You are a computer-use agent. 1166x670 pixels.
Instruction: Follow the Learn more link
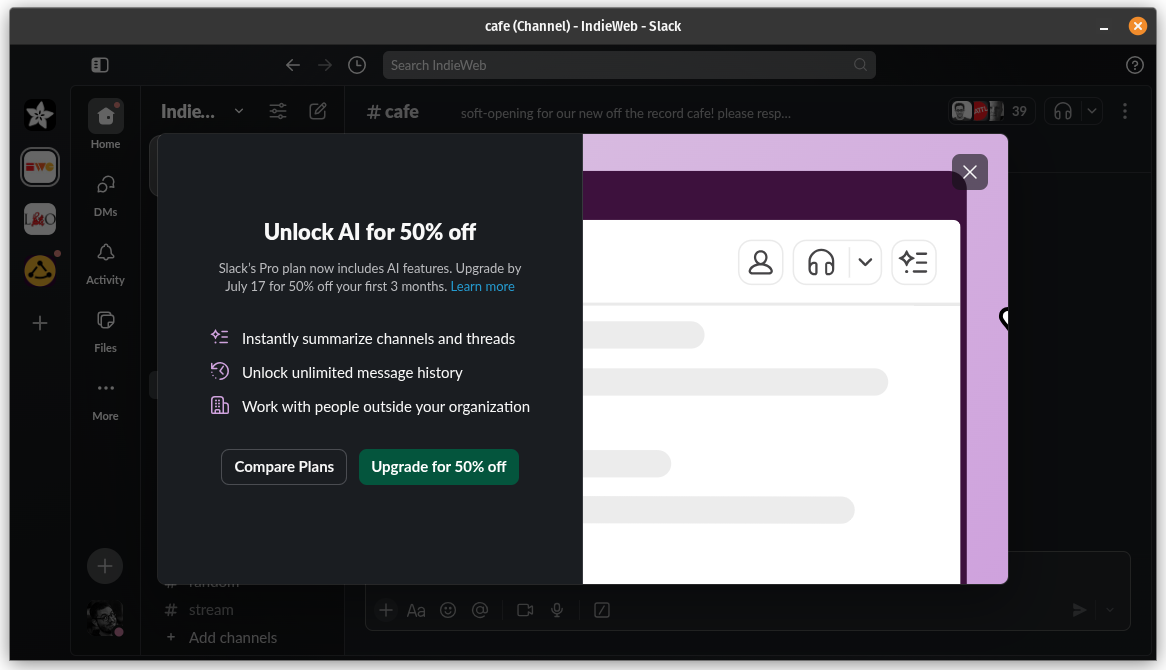483,286
